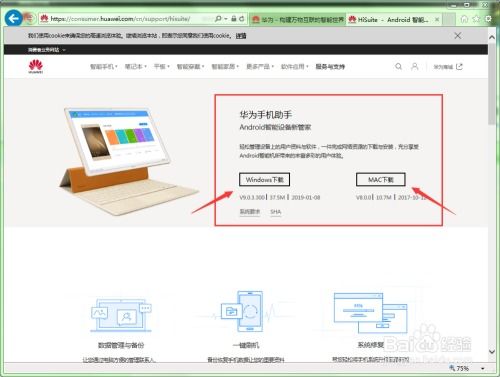Open the zoom level dropdown arrow
The width and height of the screenshot is (500, 377).
click(483, 369)
